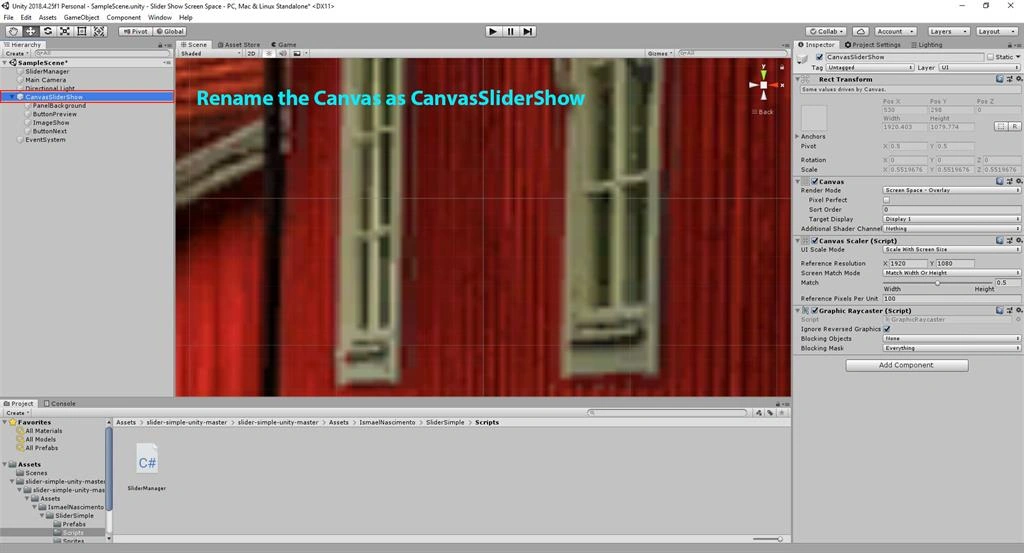Open the Layout dropdown

tap(995, 31)
